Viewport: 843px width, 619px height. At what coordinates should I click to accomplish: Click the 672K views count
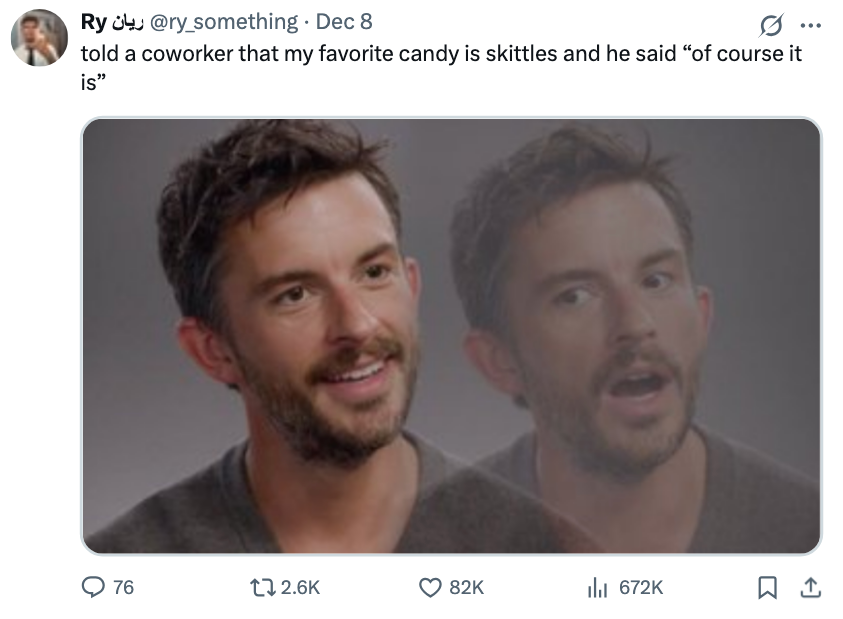[x=641, y=588]
